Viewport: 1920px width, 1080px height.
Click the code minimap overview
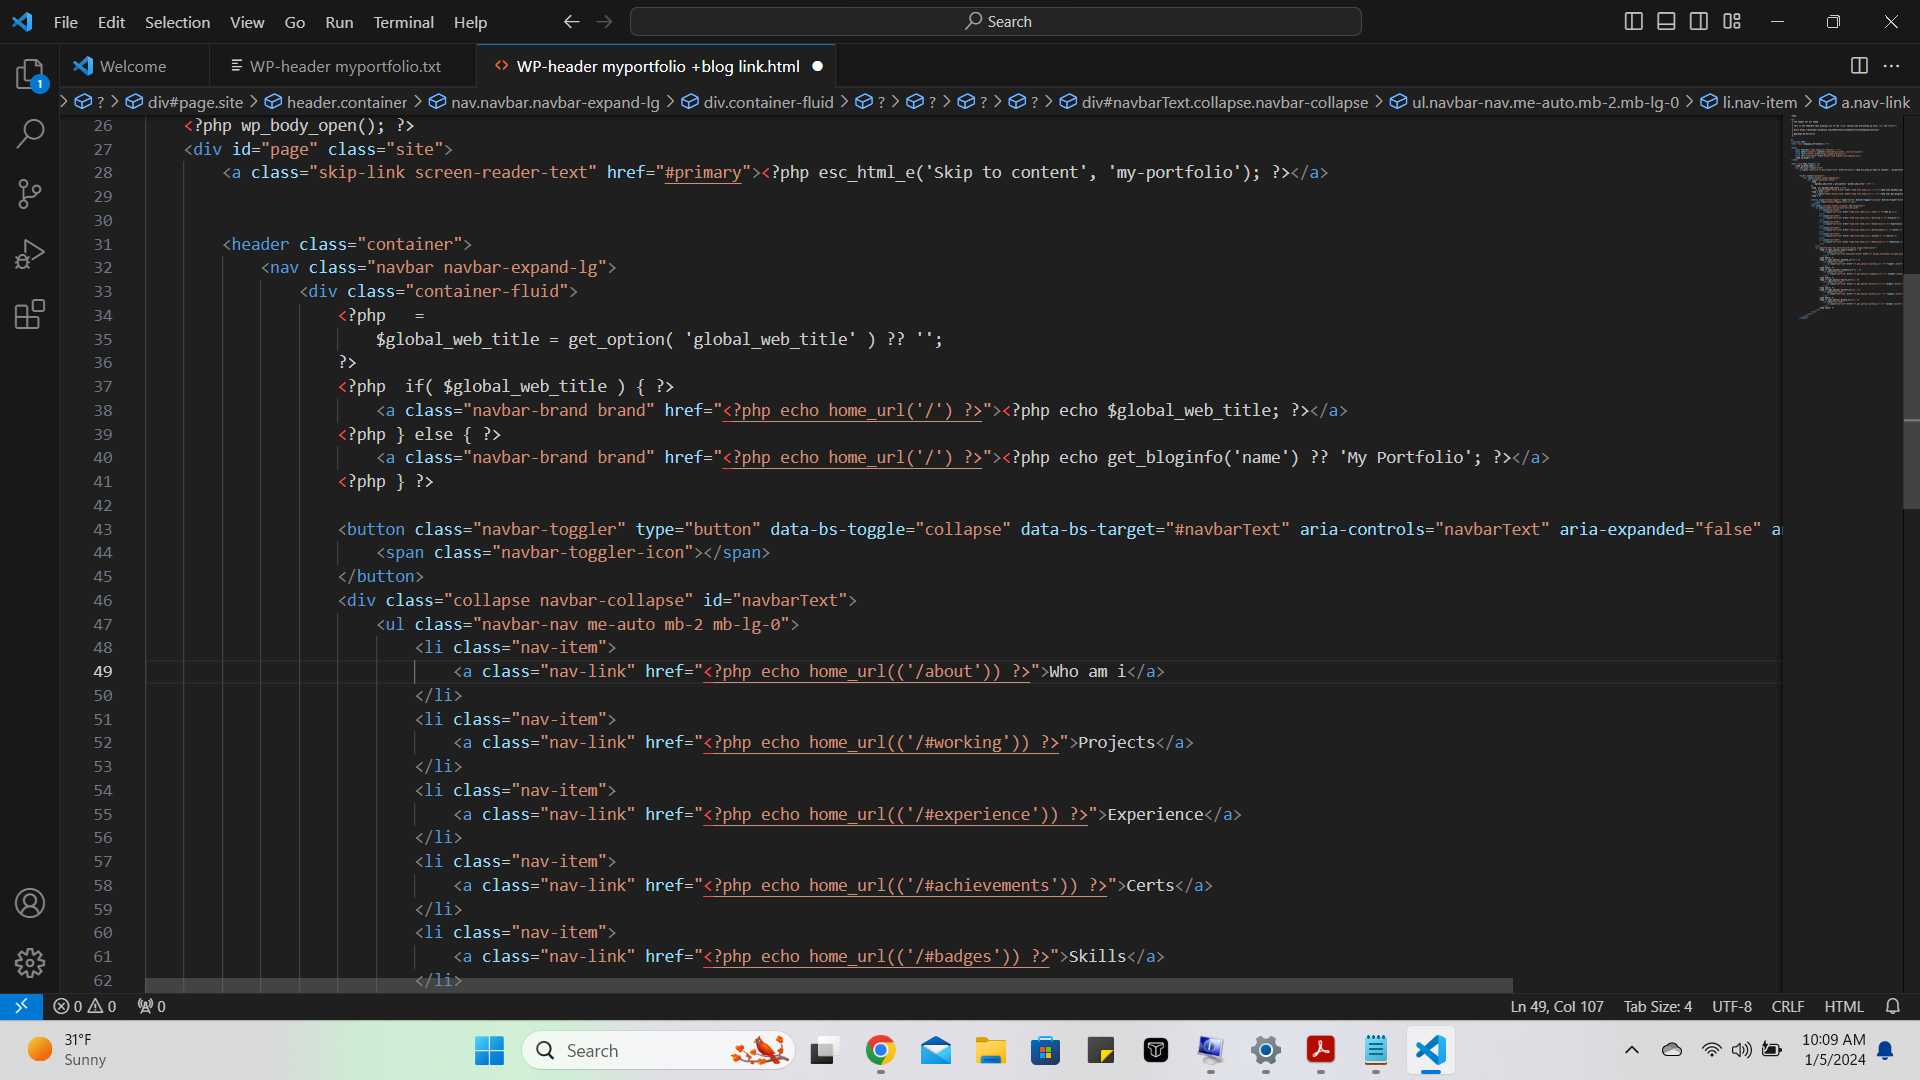click(x=1845, y=217)
